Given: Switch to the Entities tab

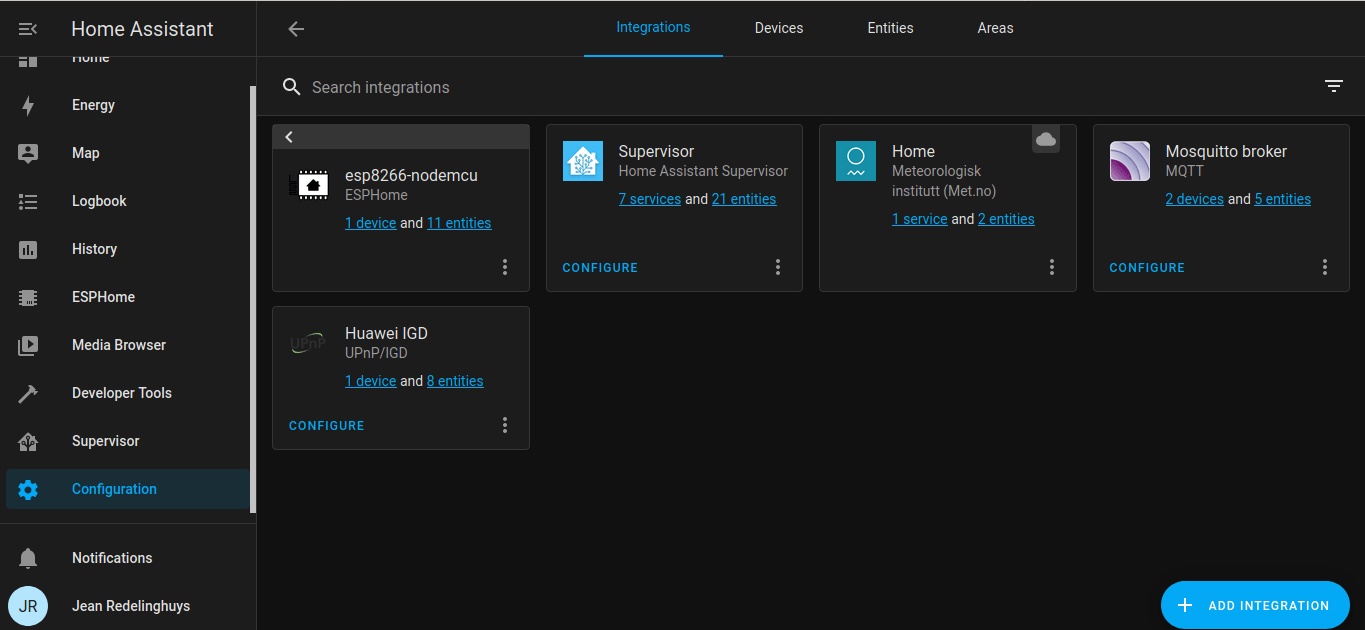Looking at the screenshot, I should [890, 28].
